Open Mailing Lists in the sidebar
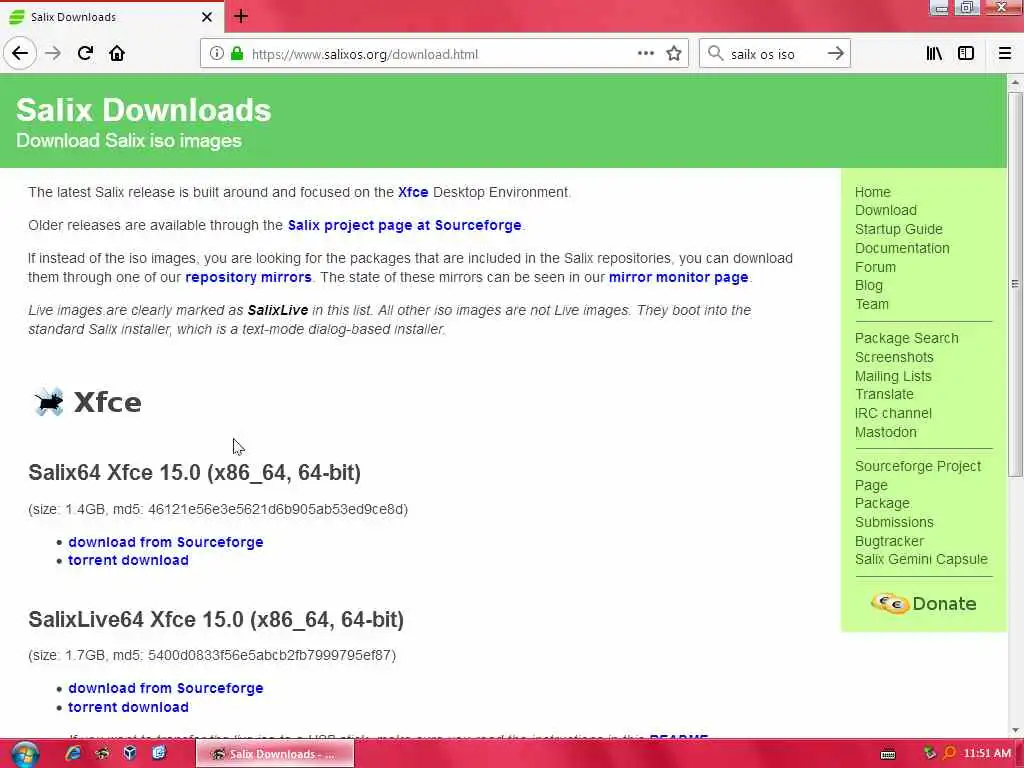This screenshot has width=1024, height=768. (893, 376)
